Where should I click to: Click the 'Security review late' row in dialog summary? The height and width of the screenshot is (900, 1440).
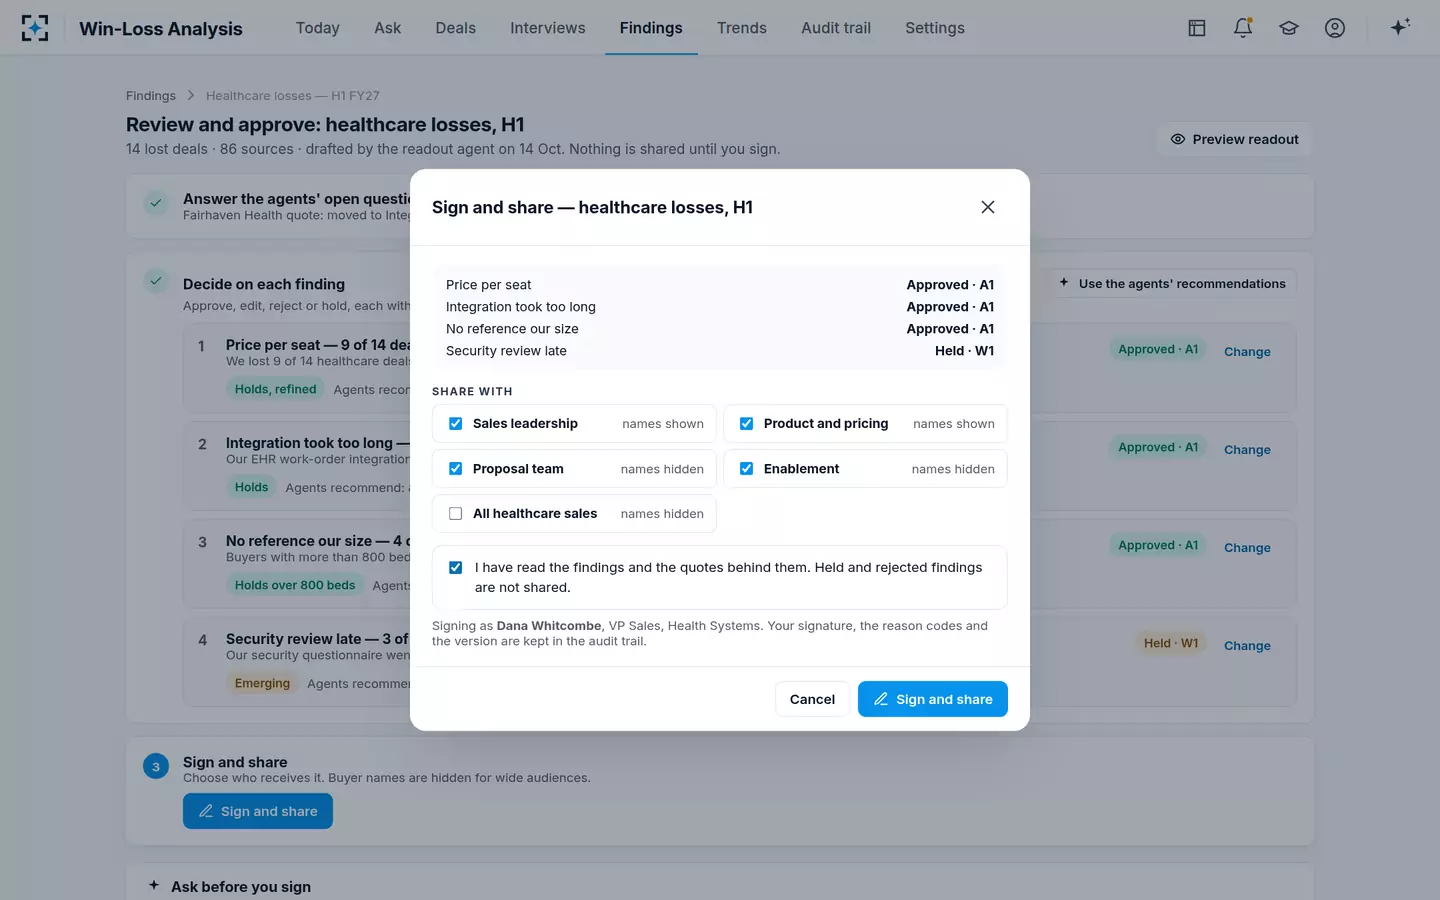(x=720, y=351)
